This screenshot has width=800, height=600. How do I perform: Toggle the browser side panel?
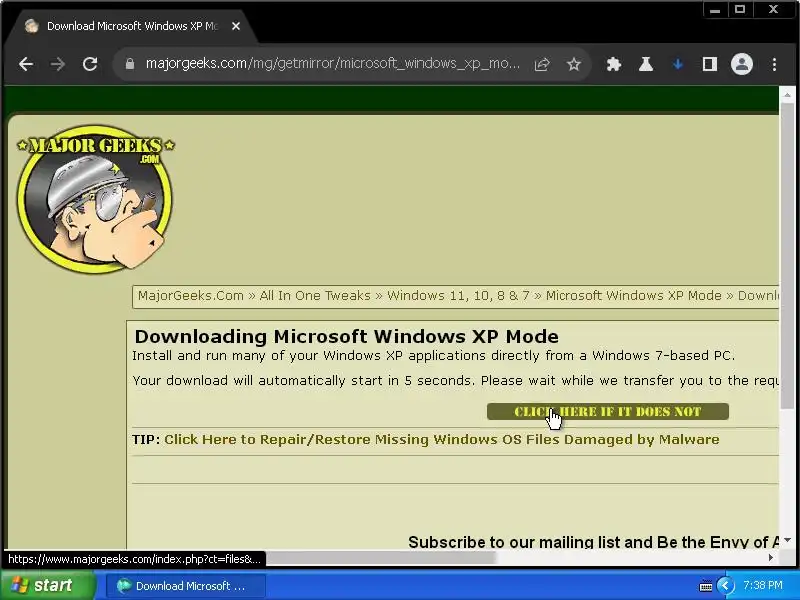coord(710,64)
